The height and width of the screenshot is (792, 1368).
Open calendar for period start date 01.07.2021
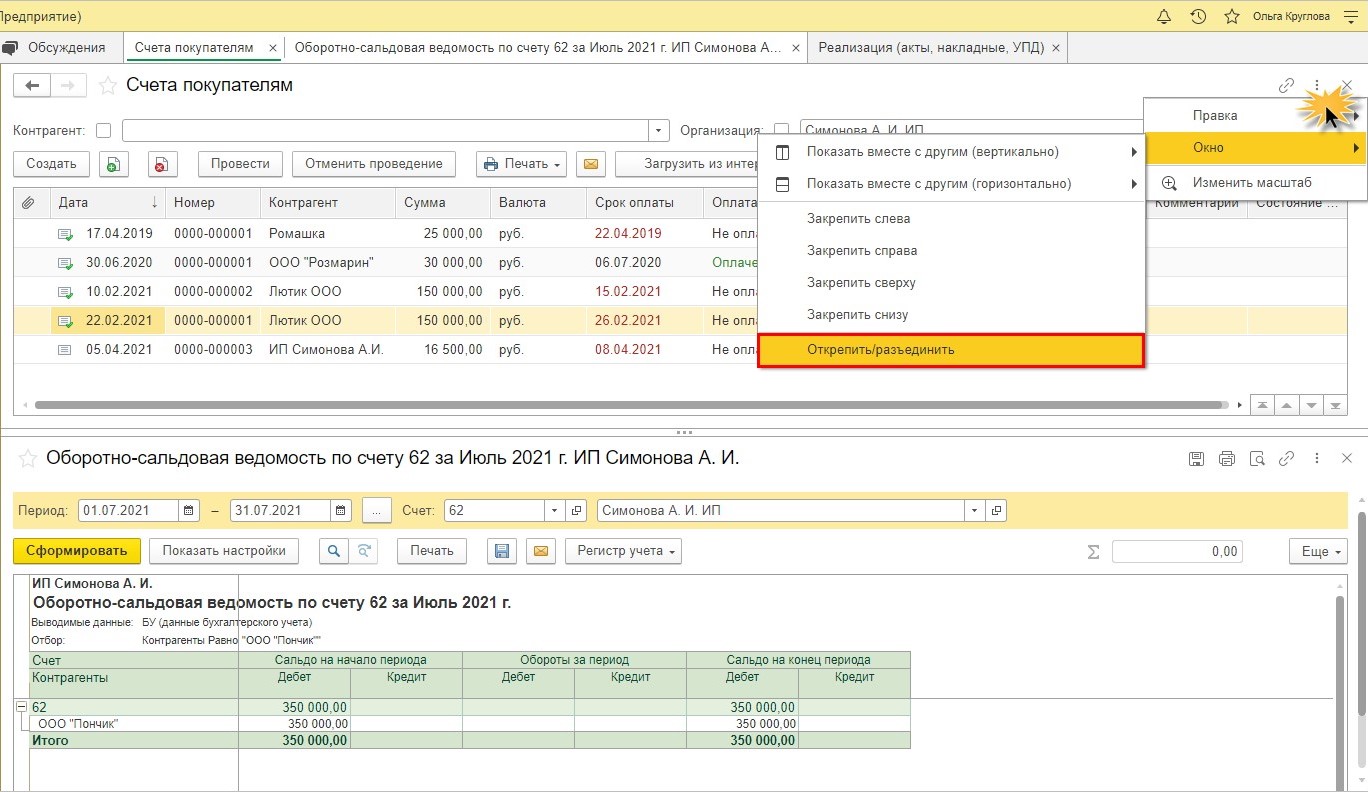pos(190,511)
